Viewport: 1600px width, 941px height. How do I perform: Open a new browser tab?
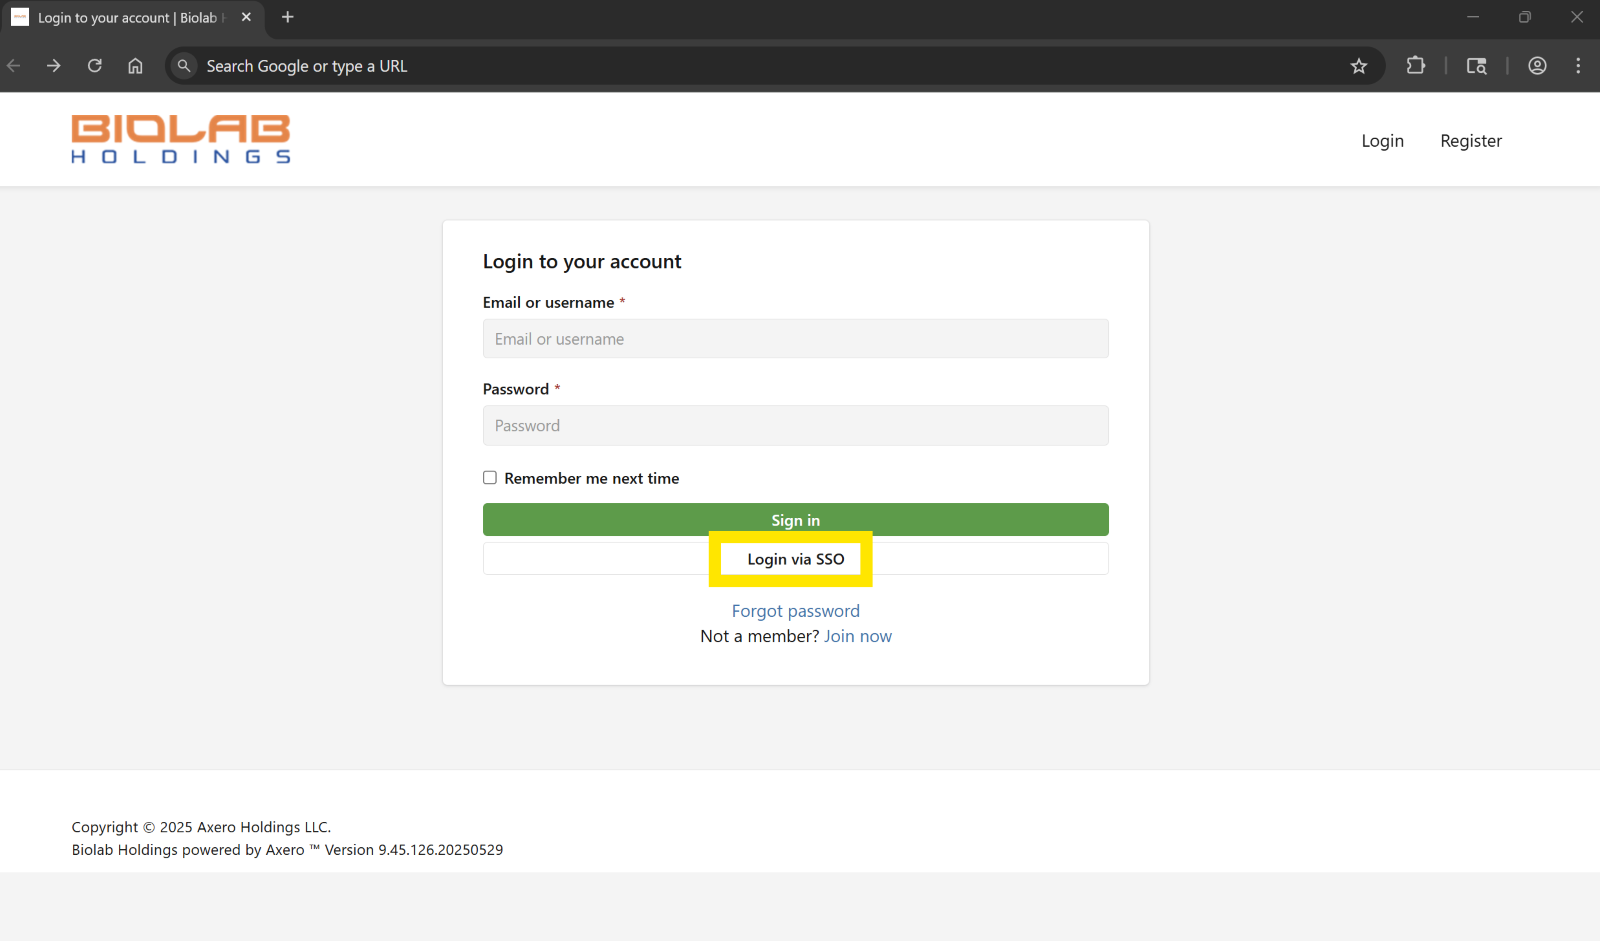tap(288, 16)
